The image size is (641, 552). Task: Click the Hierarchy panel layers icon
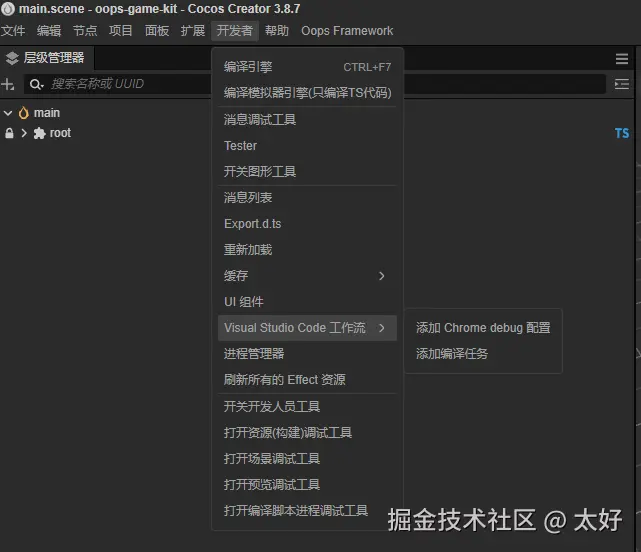pyautogui.click(x=12, y=58)
